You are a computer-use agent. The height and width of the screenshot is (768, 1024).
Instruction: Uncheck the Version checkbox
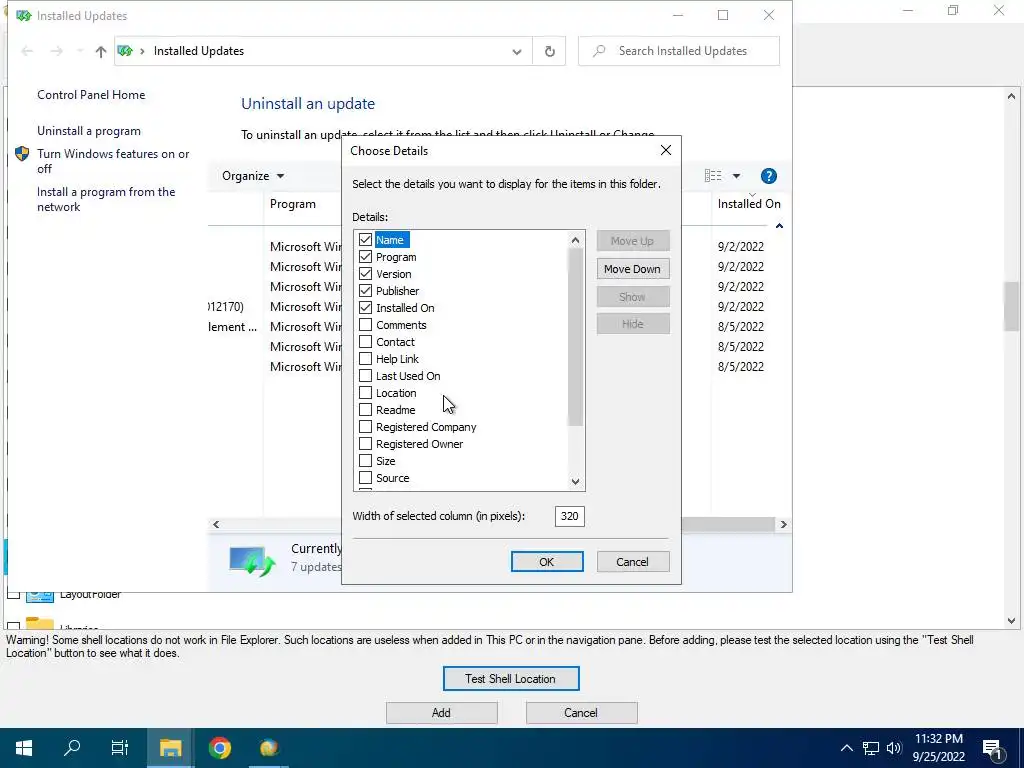click(365, 274)
